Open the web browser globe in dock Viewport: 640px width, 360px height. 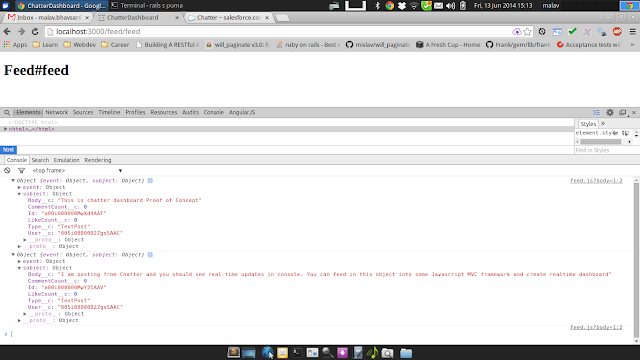pyautogui.click(x=267, y=352)
